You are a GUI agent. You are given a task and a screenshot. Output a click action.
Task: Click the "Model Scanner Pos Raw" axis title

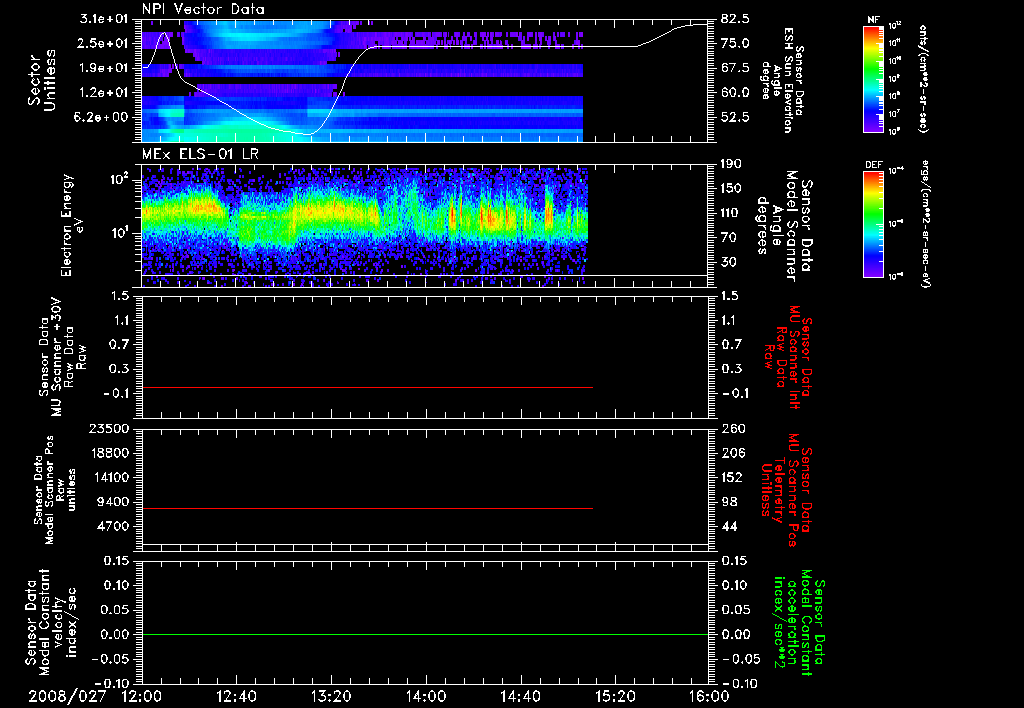(x=55, y=490)
